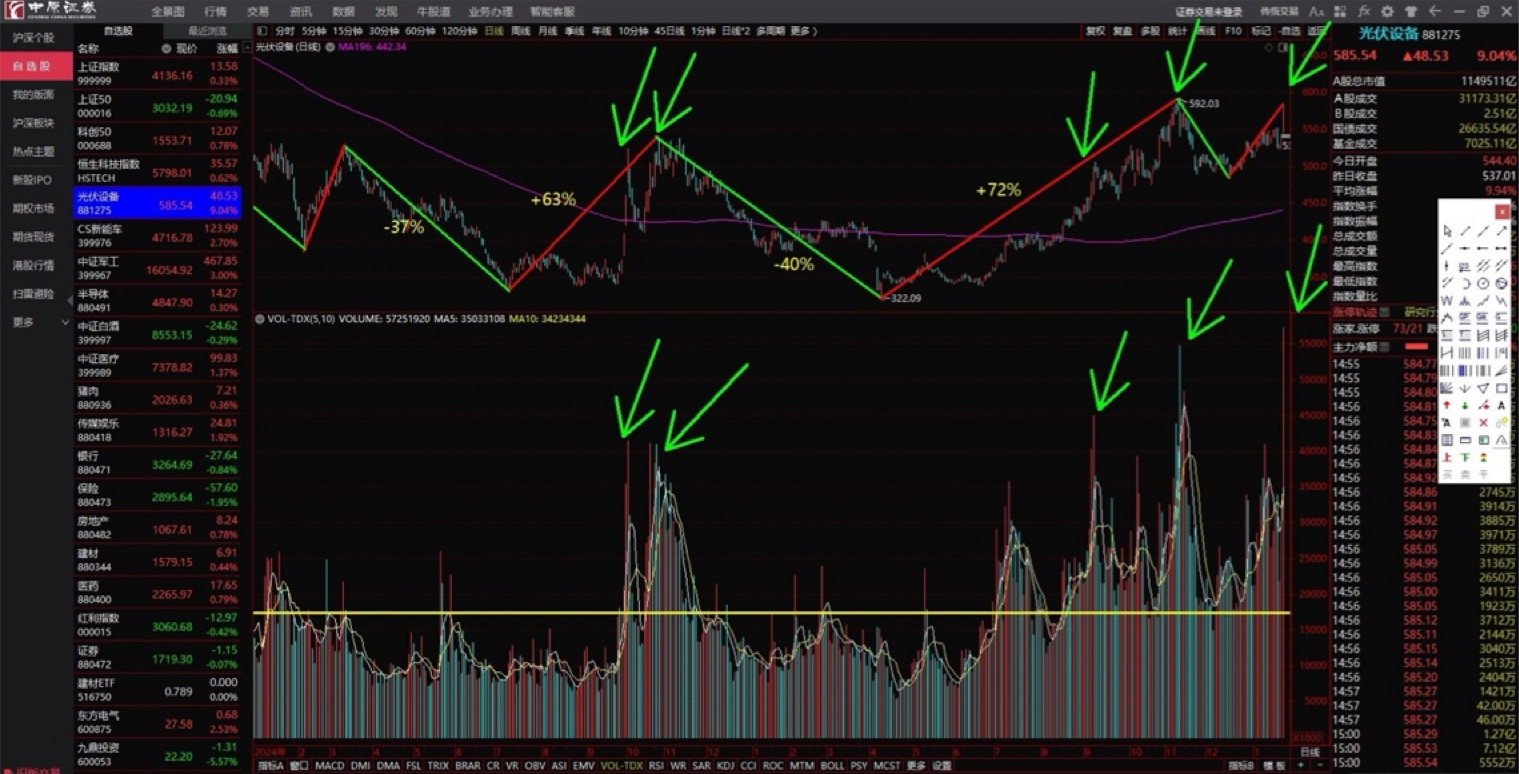Open the shirt skin theme icon
The width and height of the screenshot is (1519, 774).
[x=1411, y=11]
